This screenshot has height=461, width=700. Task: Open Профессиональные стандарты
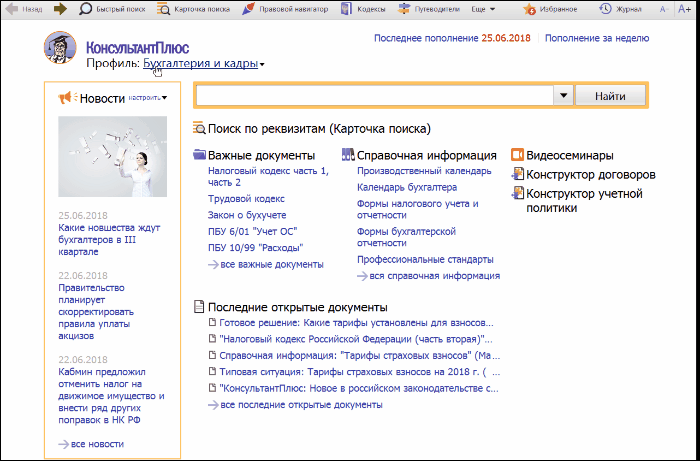(x=425, y=259)
